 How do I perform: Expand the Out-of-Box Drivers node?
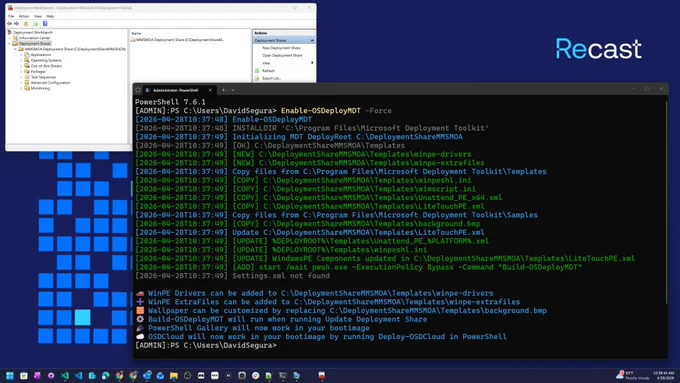pyautogui.click(x=21, y=66)
